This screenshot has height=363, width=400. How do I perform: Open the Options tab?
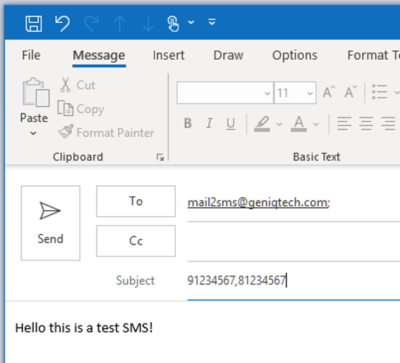[295, 55]
